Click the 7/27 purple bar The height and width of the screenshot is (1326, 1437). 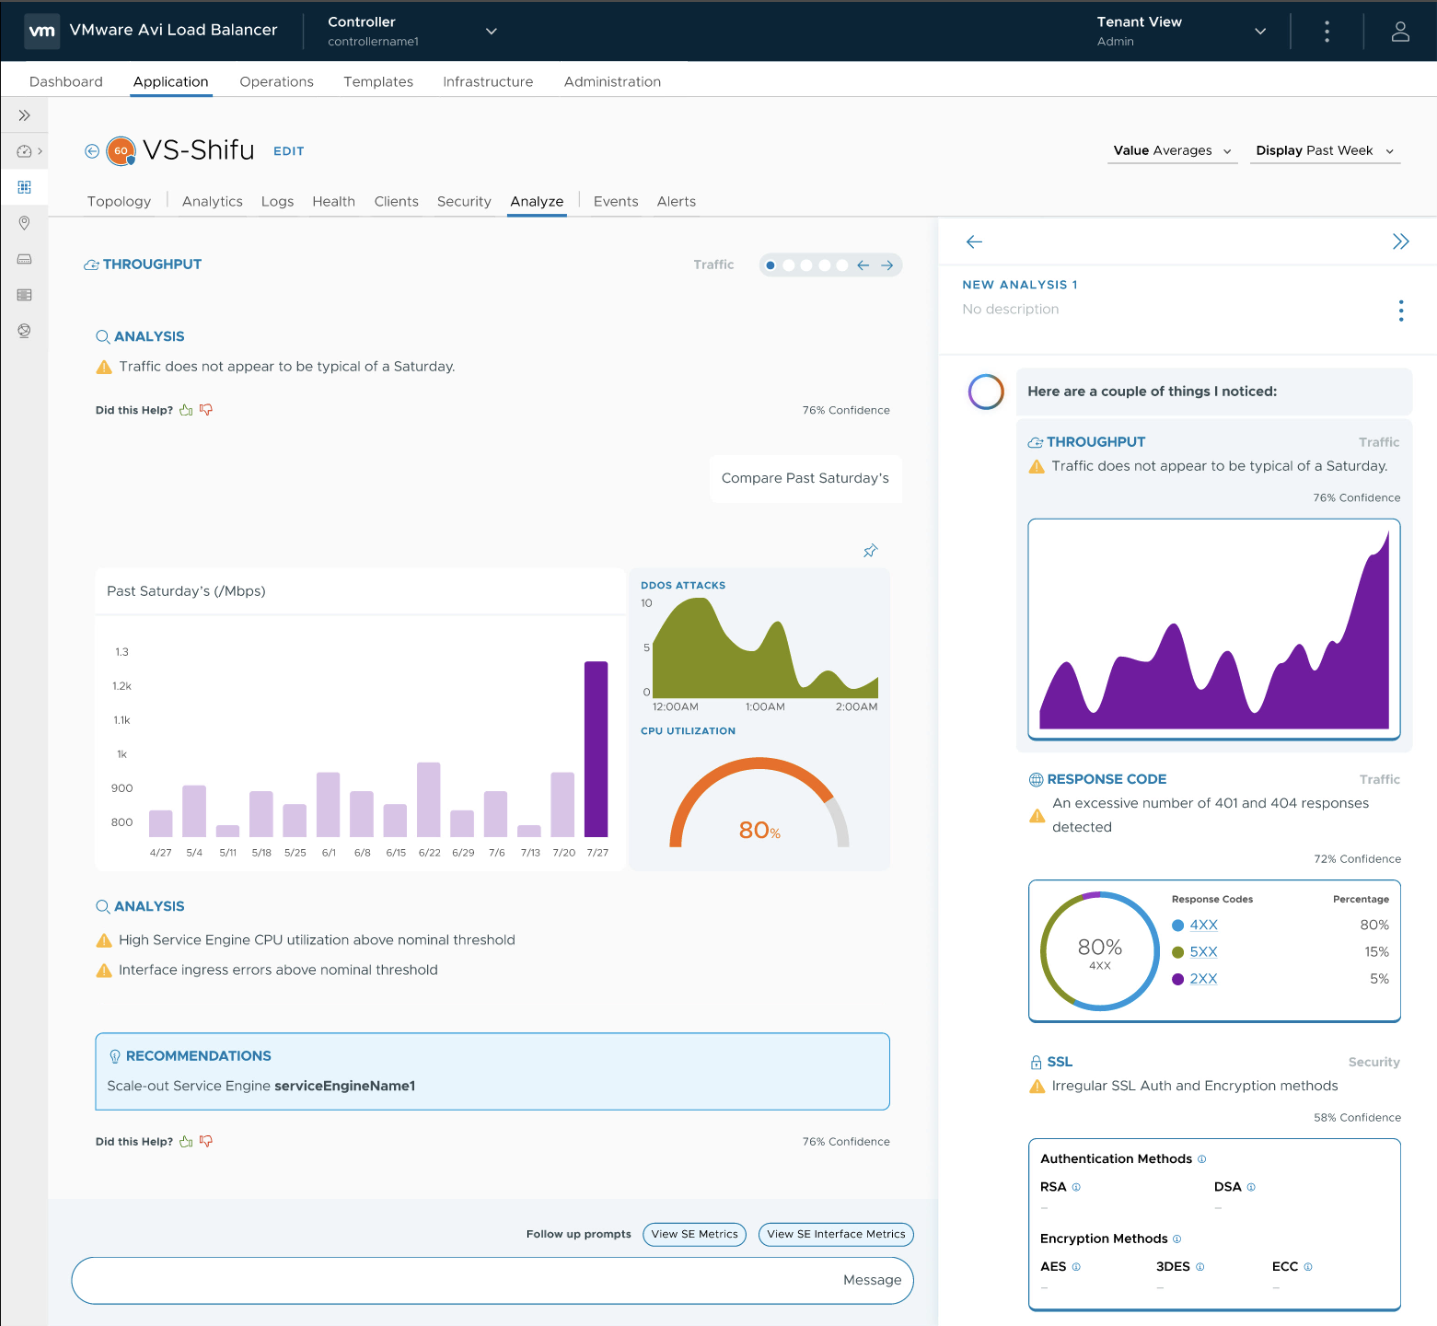[x=596, y=749]
